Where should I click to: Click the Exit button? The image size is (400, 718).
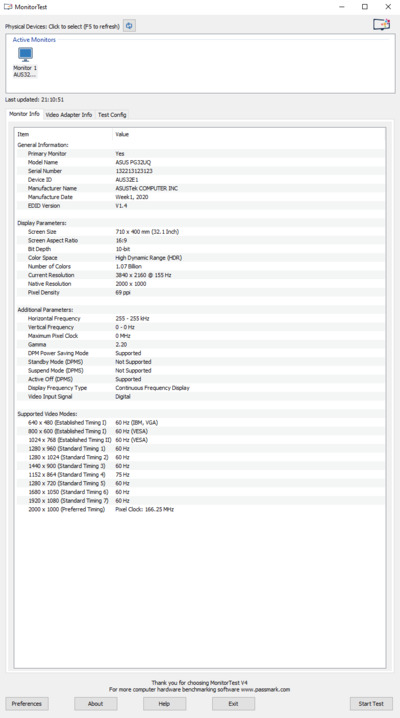[233, 703]
